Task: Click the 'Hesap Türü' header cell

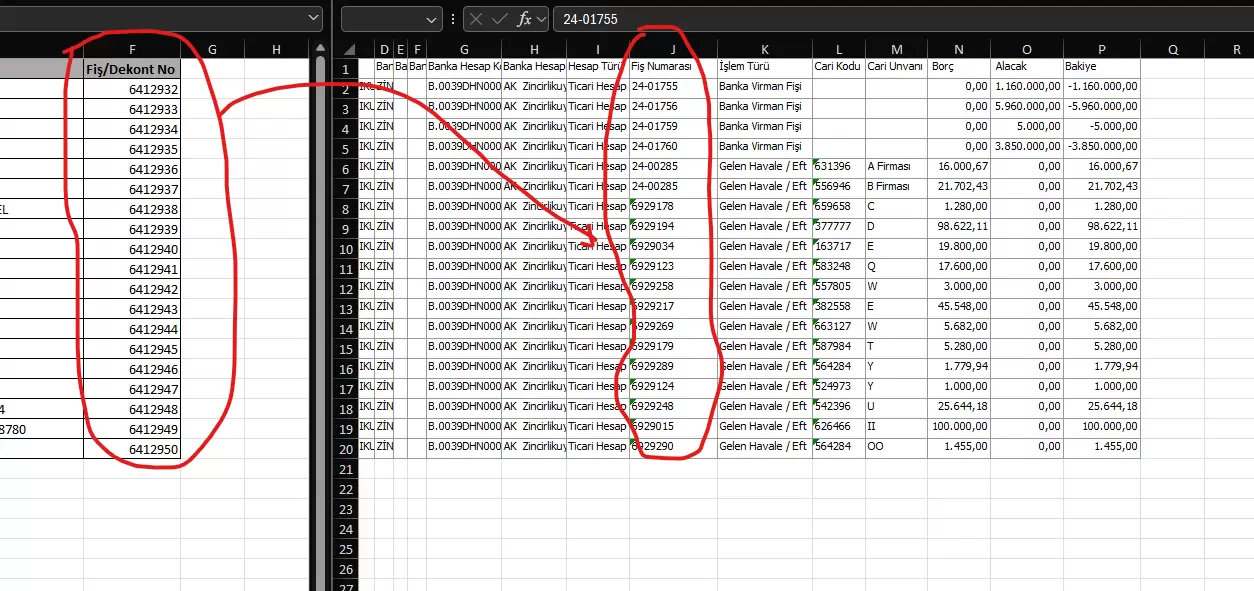Action: coord(598,67)
